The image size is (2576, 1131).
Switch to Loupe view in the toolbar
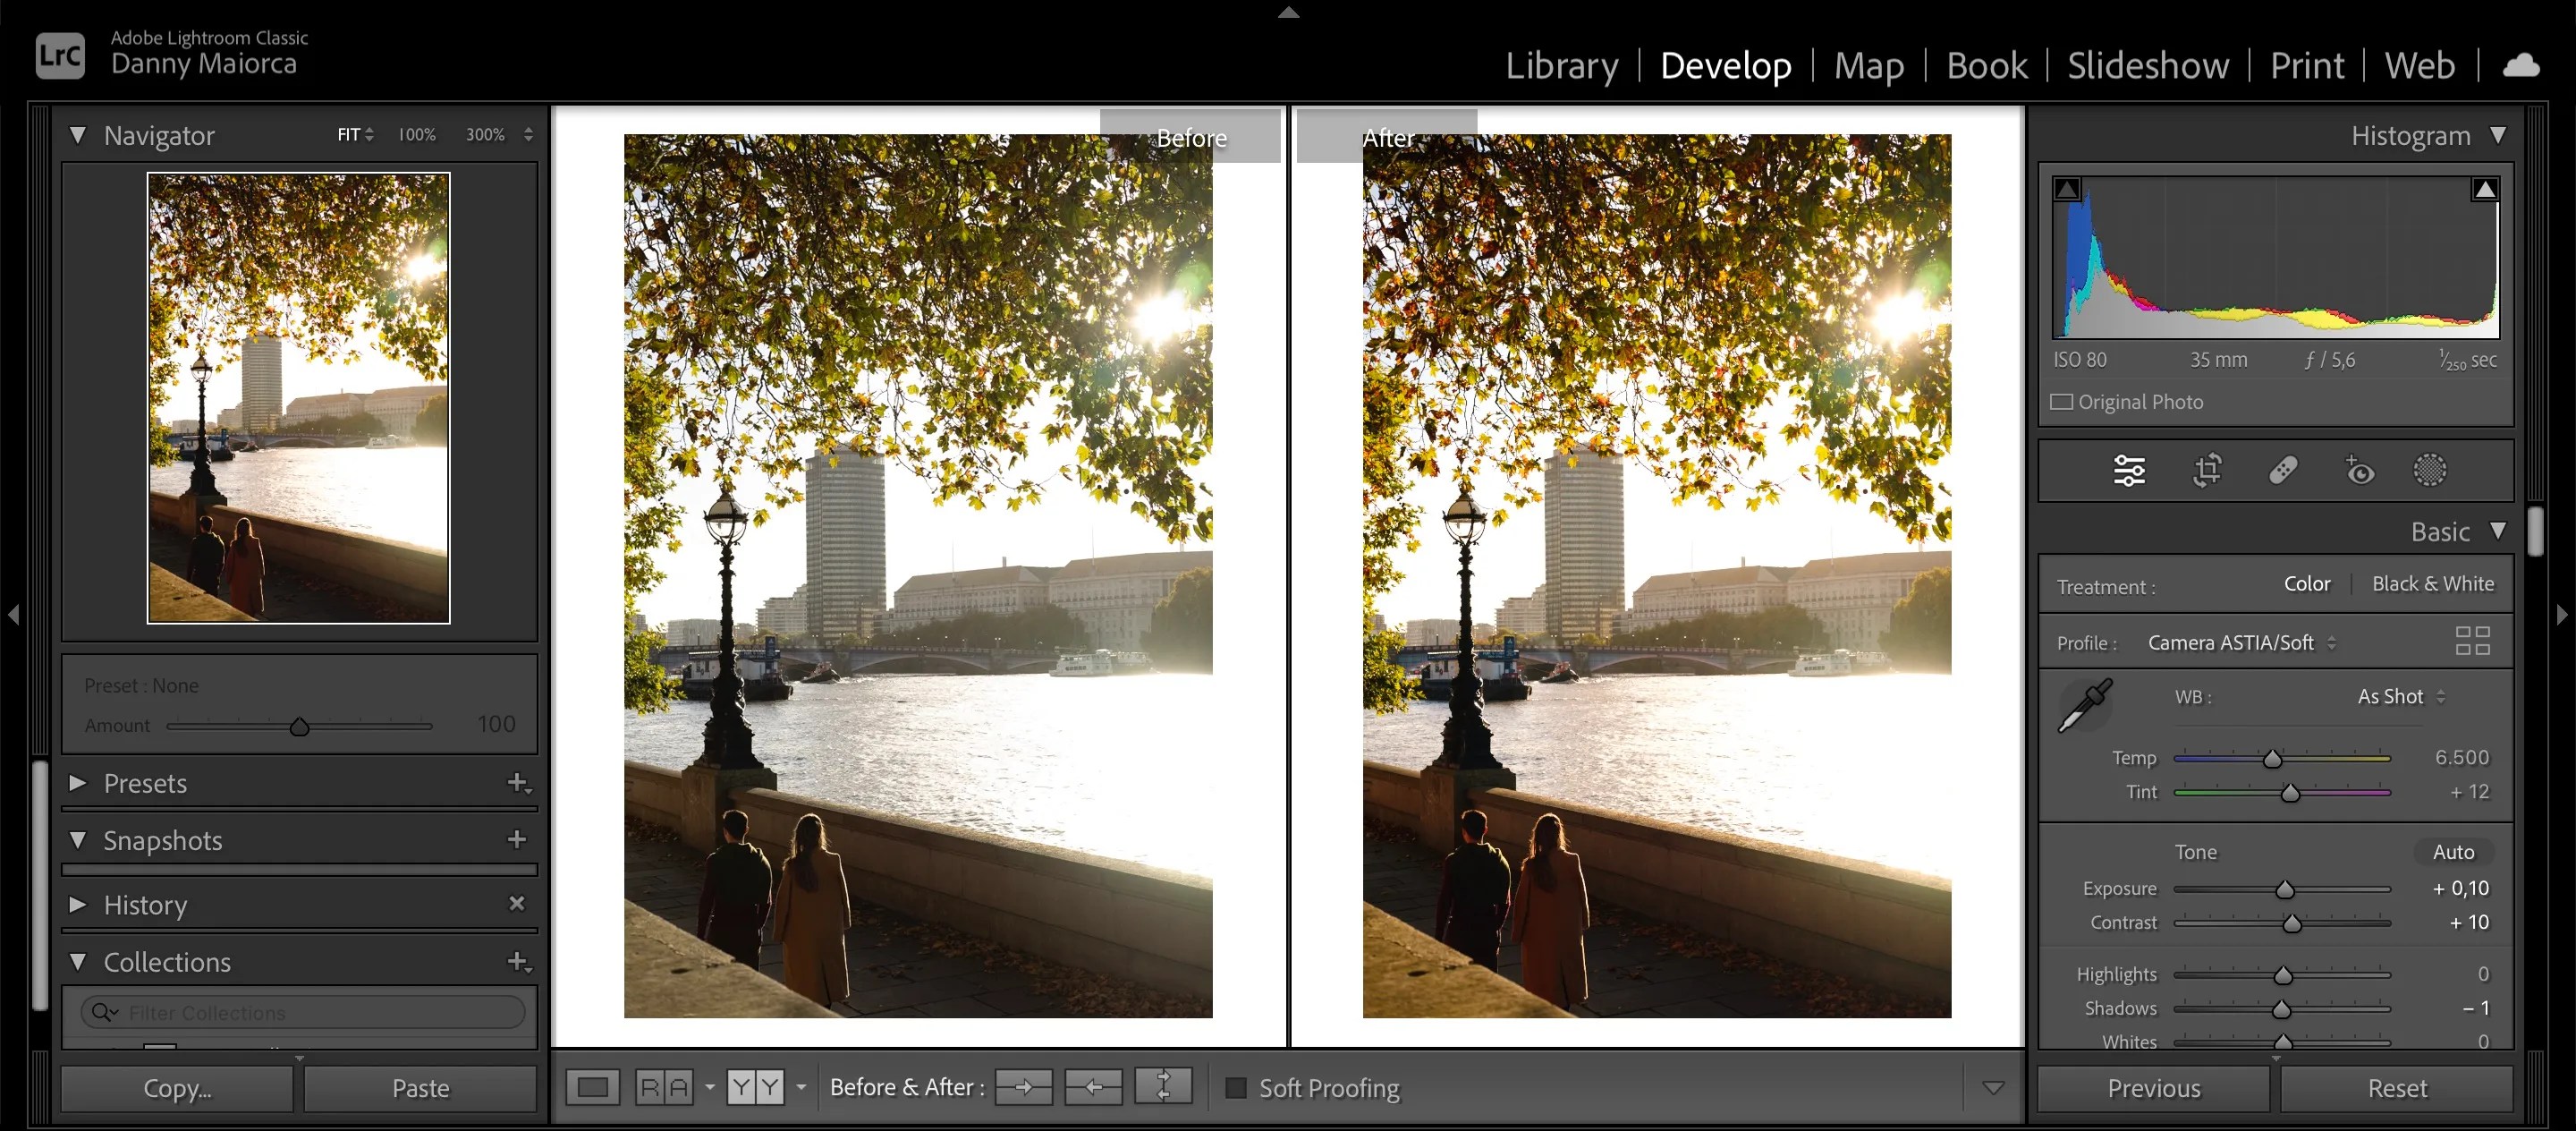pos(593,1087)
